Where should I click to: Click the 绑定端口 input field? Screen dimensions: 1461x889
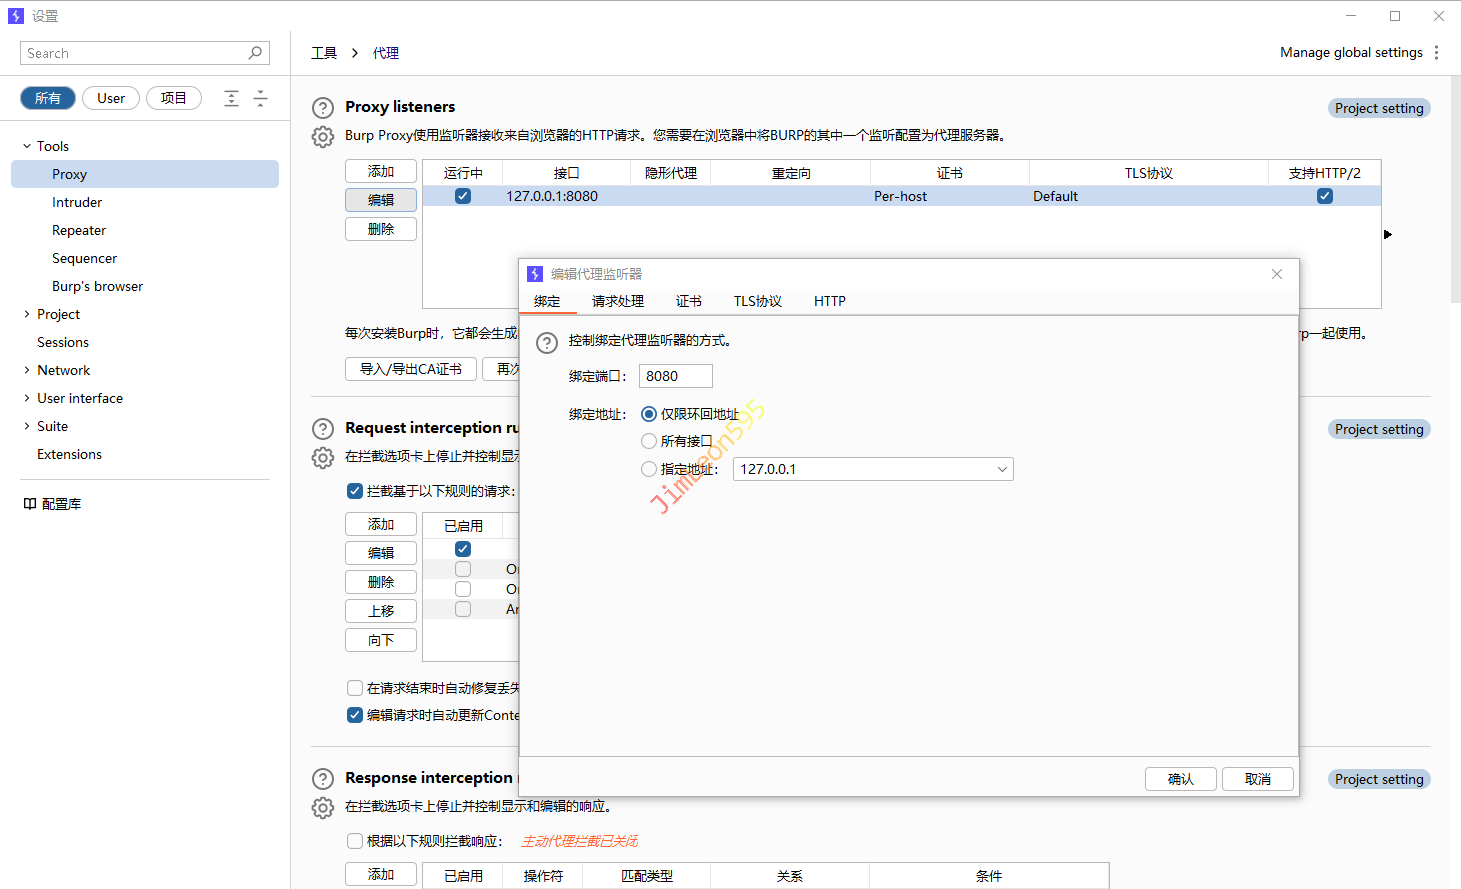click(x=675, y=376)
